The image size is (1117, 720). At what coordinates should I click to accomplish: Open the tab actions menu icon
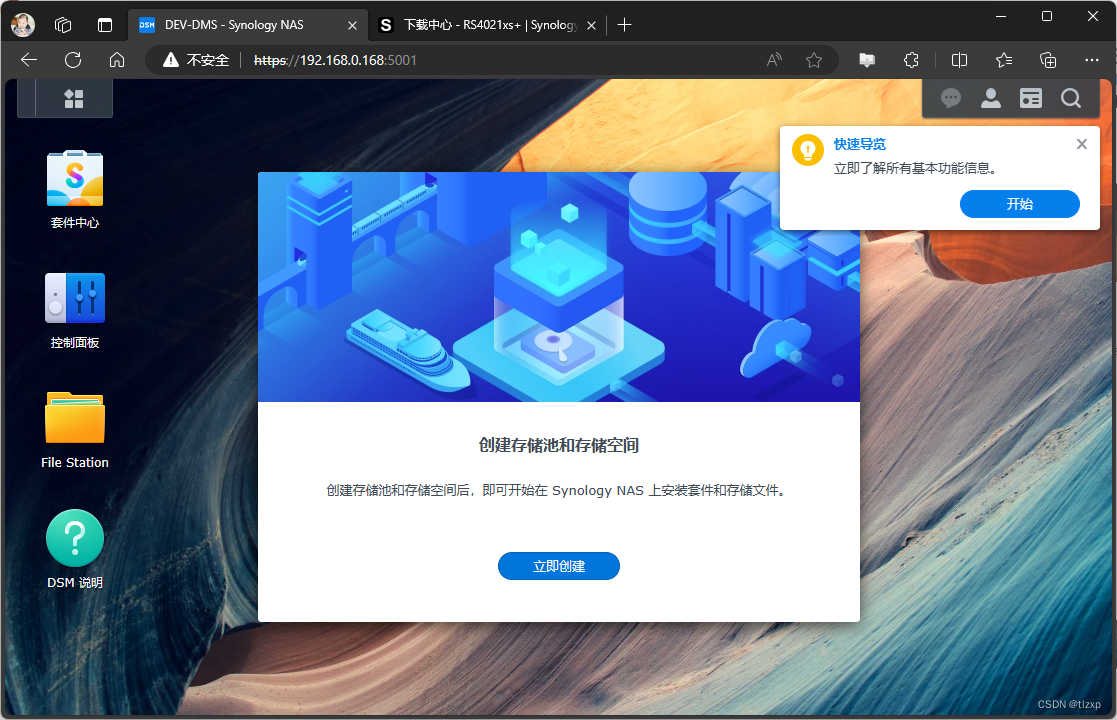105,25
